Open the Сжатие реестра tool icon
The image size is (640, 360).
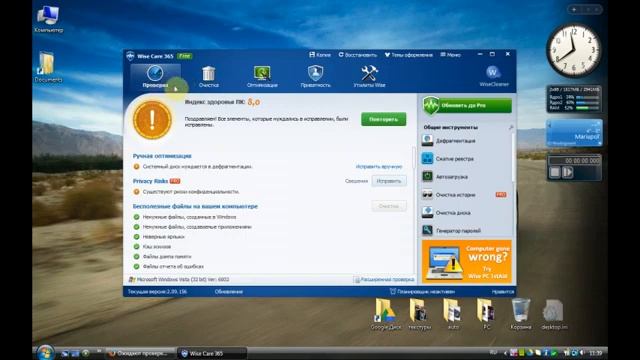point(427,158)
